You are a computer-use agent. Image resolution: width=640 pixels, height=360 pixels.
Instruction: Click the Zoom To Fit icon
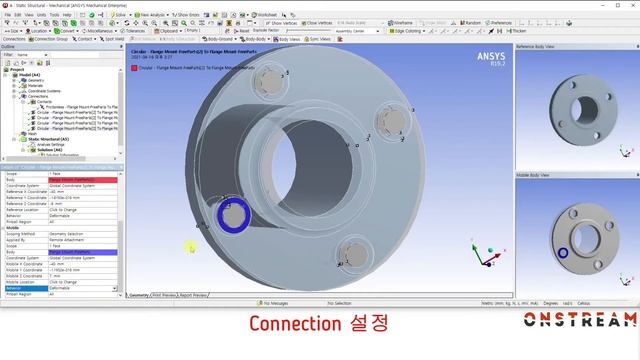click(x=165, y=23)
